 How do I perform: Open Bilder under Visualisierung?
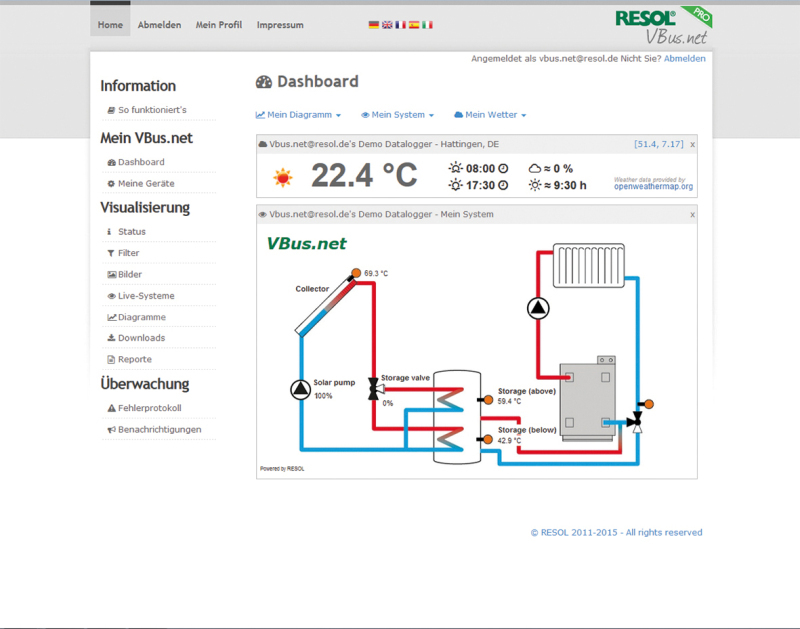coord(130,274)
